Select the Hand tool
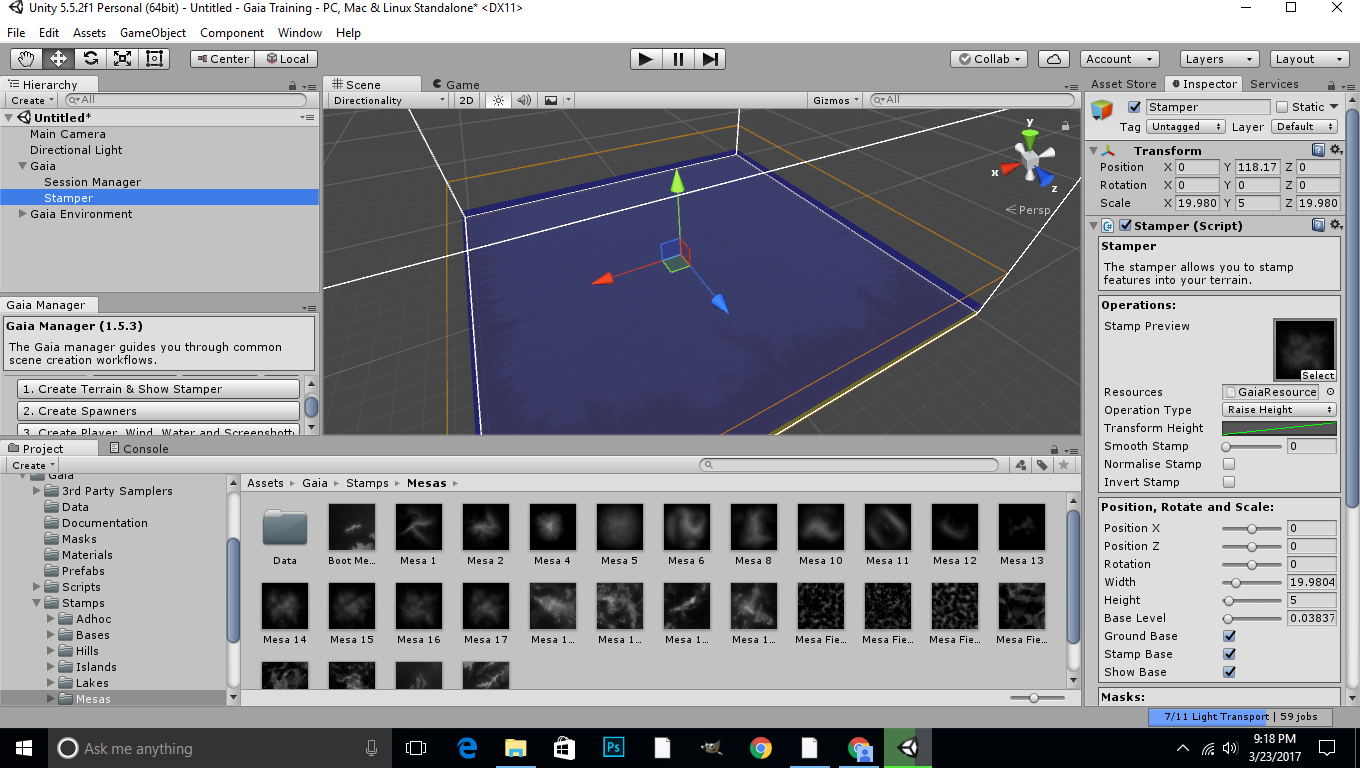 [26, 59]
